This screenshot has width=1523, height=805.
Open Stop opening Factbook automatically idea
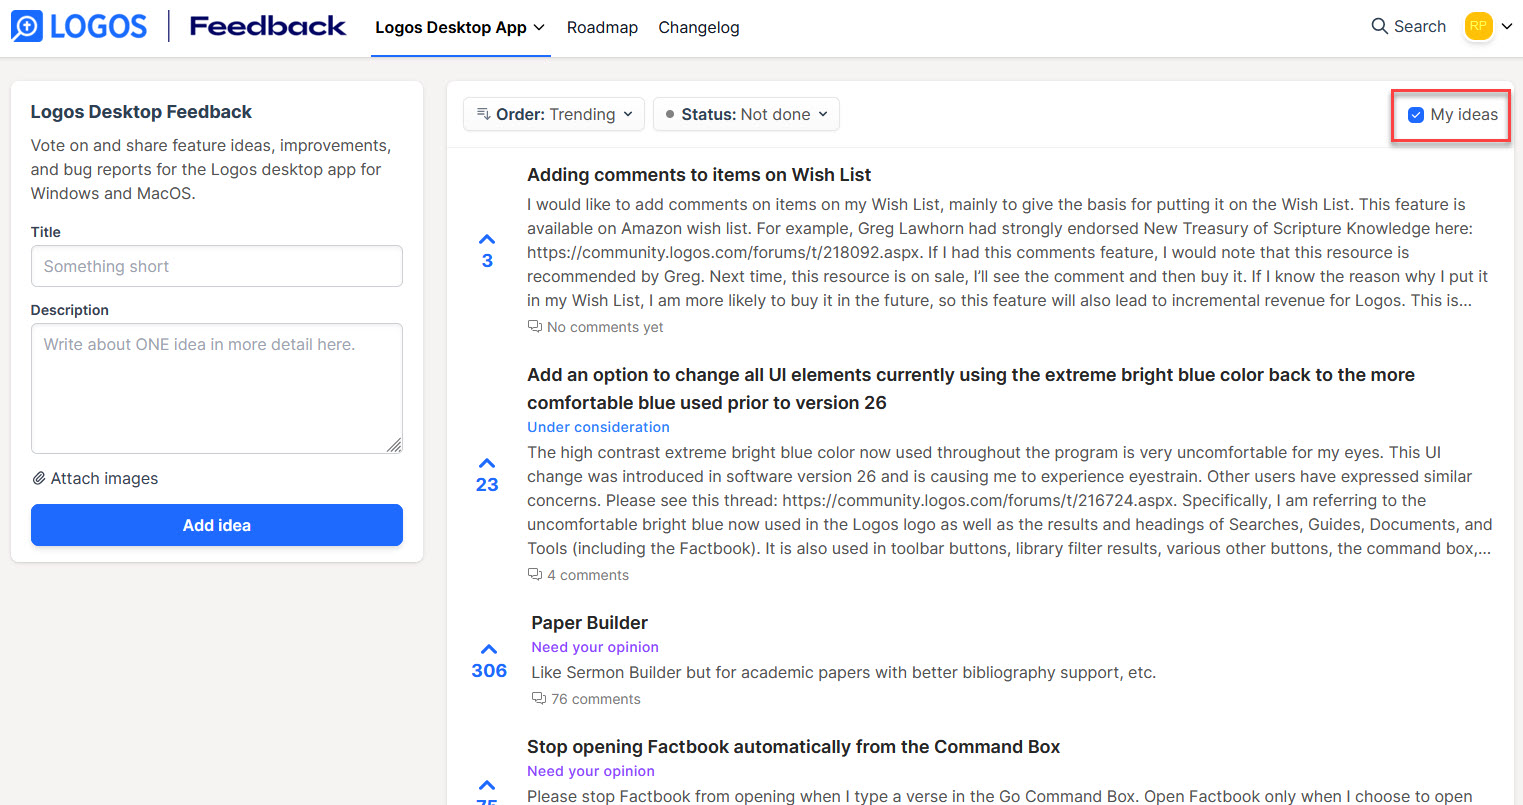coord(793,747)
